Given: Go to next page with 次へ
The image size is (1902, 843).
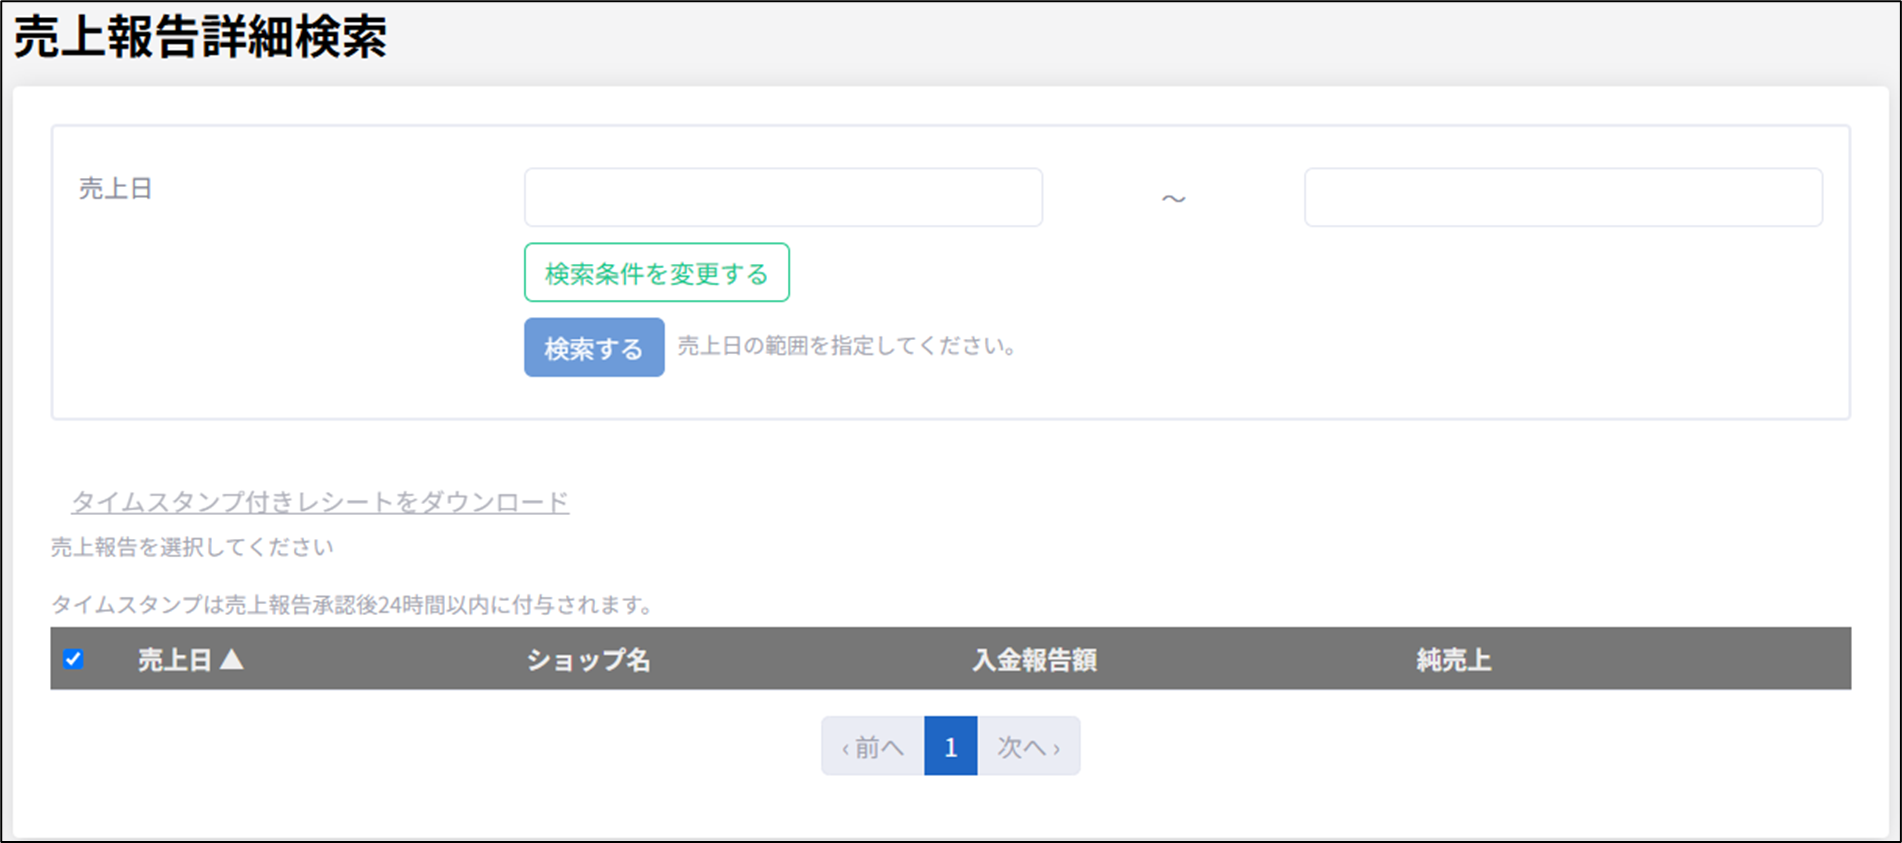Looking at the screenshot, I should click(1028, 747).
